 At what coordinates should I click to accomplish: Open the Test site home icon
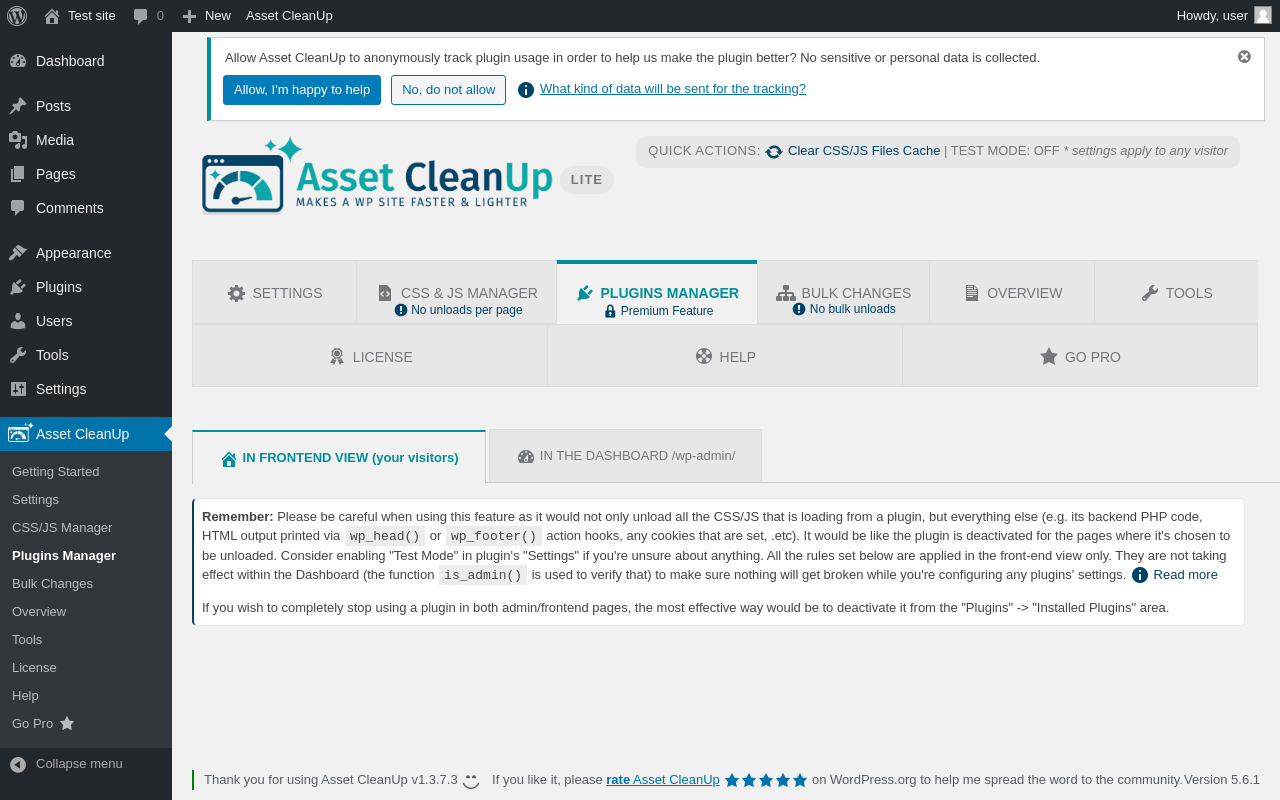pos(52,16)
